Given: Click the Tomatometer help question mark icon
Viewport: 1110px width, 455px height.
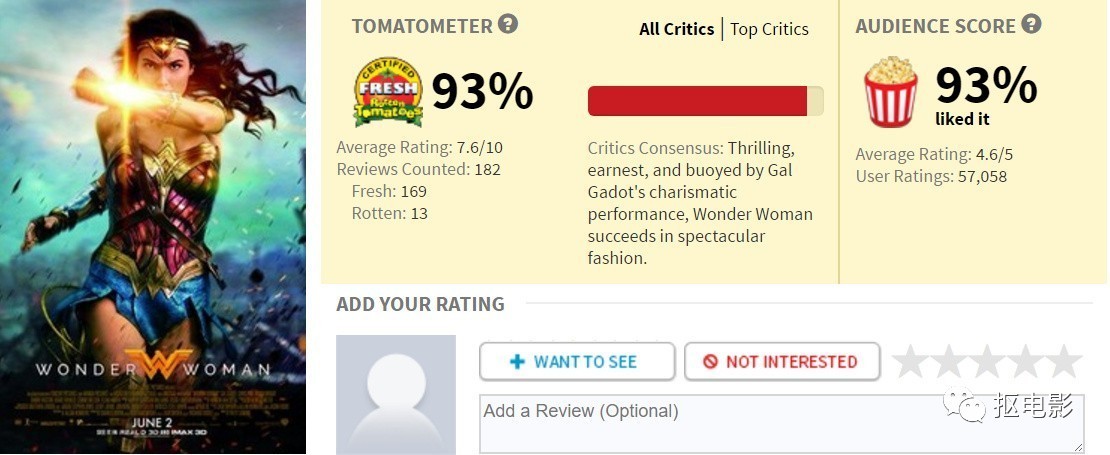Looking at the screenshot, I should point(508,24).
